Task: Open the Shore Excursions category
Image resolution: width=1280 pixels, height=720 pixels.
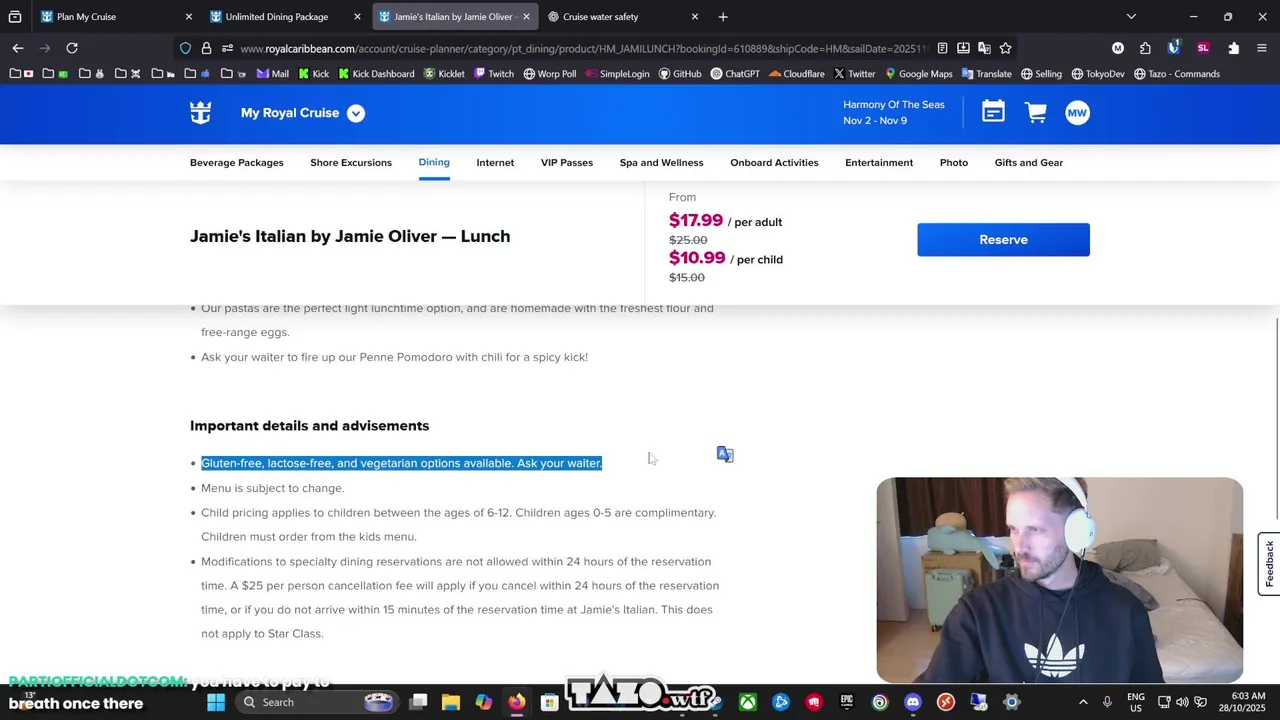Action: coord(351,163)
